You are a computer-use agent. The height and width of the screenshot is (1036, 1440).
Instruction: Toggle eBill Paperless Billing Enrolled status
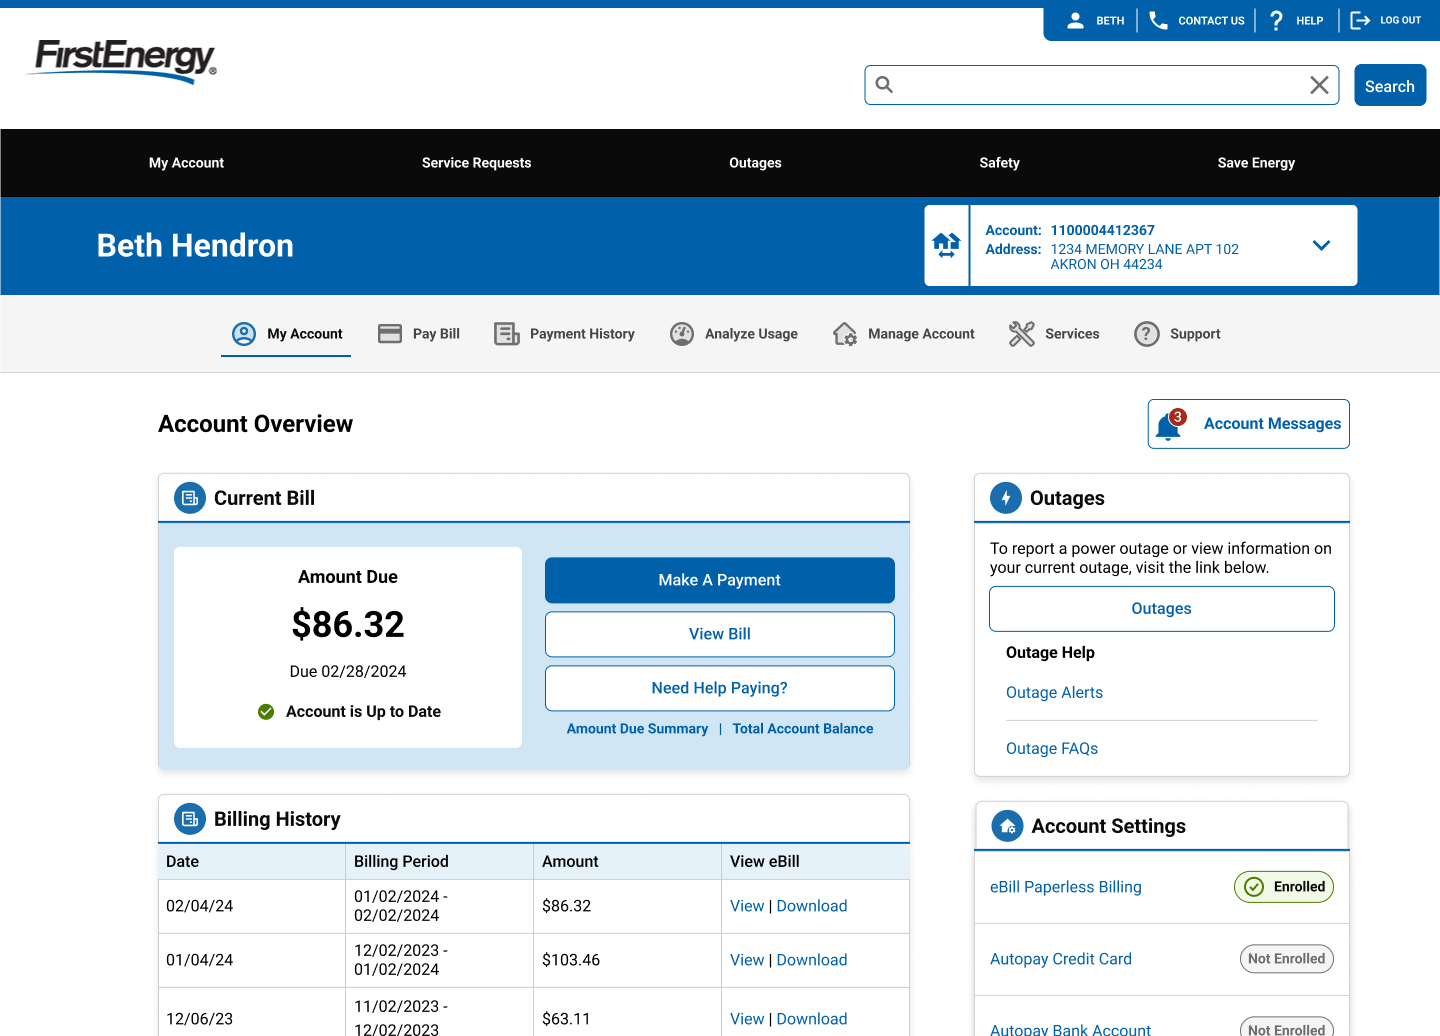(x=1283, y=887)
